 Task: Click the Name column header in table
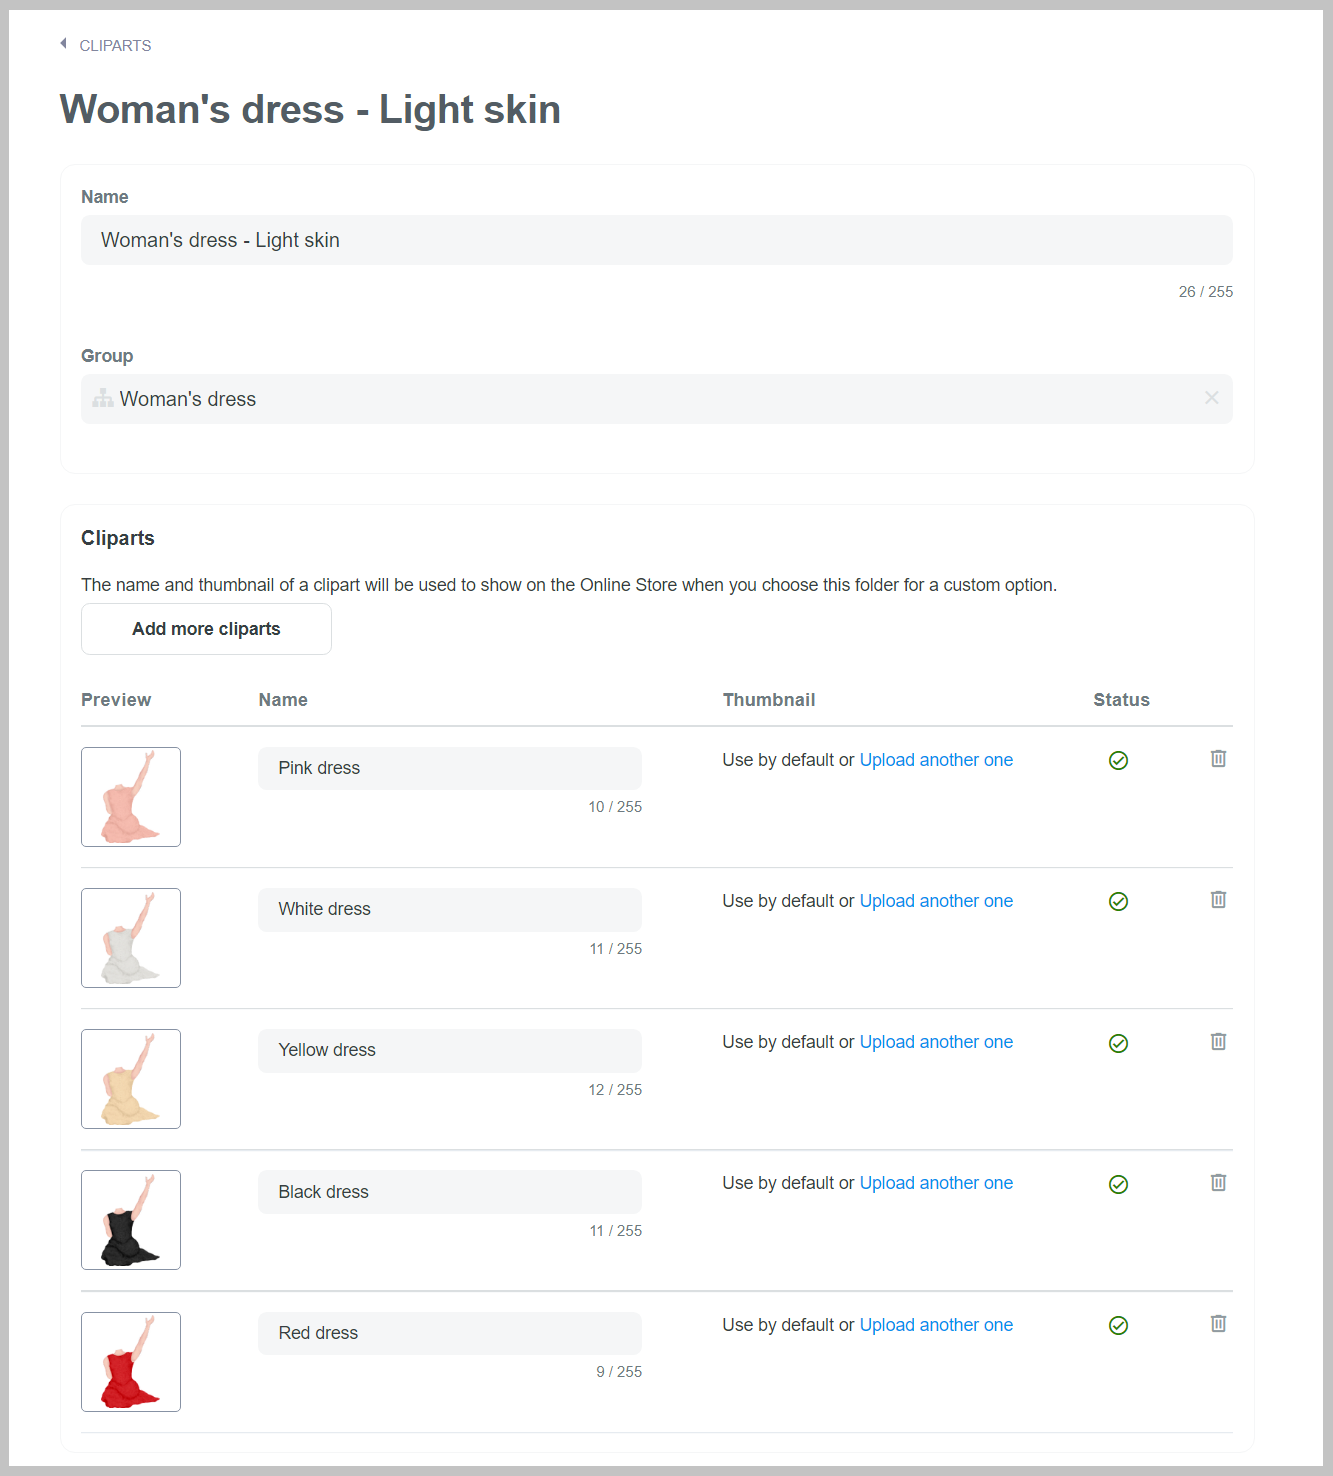(x=283, y=700)
